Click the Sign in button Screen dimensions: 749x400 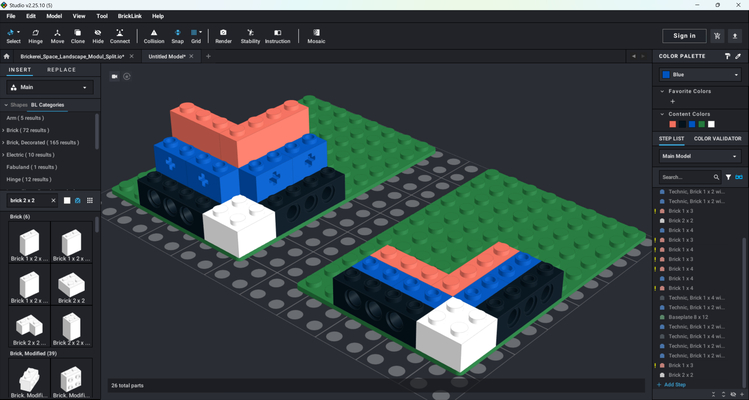tap(684, 36)
